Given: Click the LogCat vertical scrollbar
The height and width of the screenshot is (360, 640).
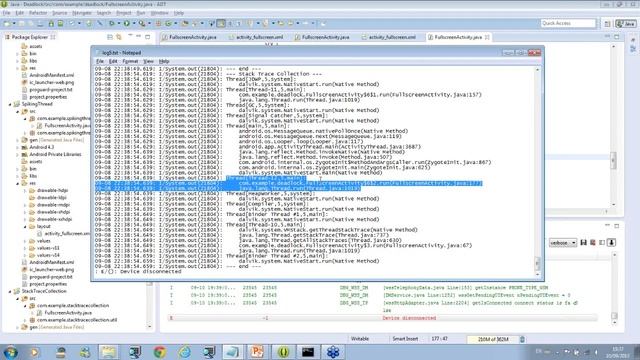Looking at the screenshot, I should click(x=614, y=288).
